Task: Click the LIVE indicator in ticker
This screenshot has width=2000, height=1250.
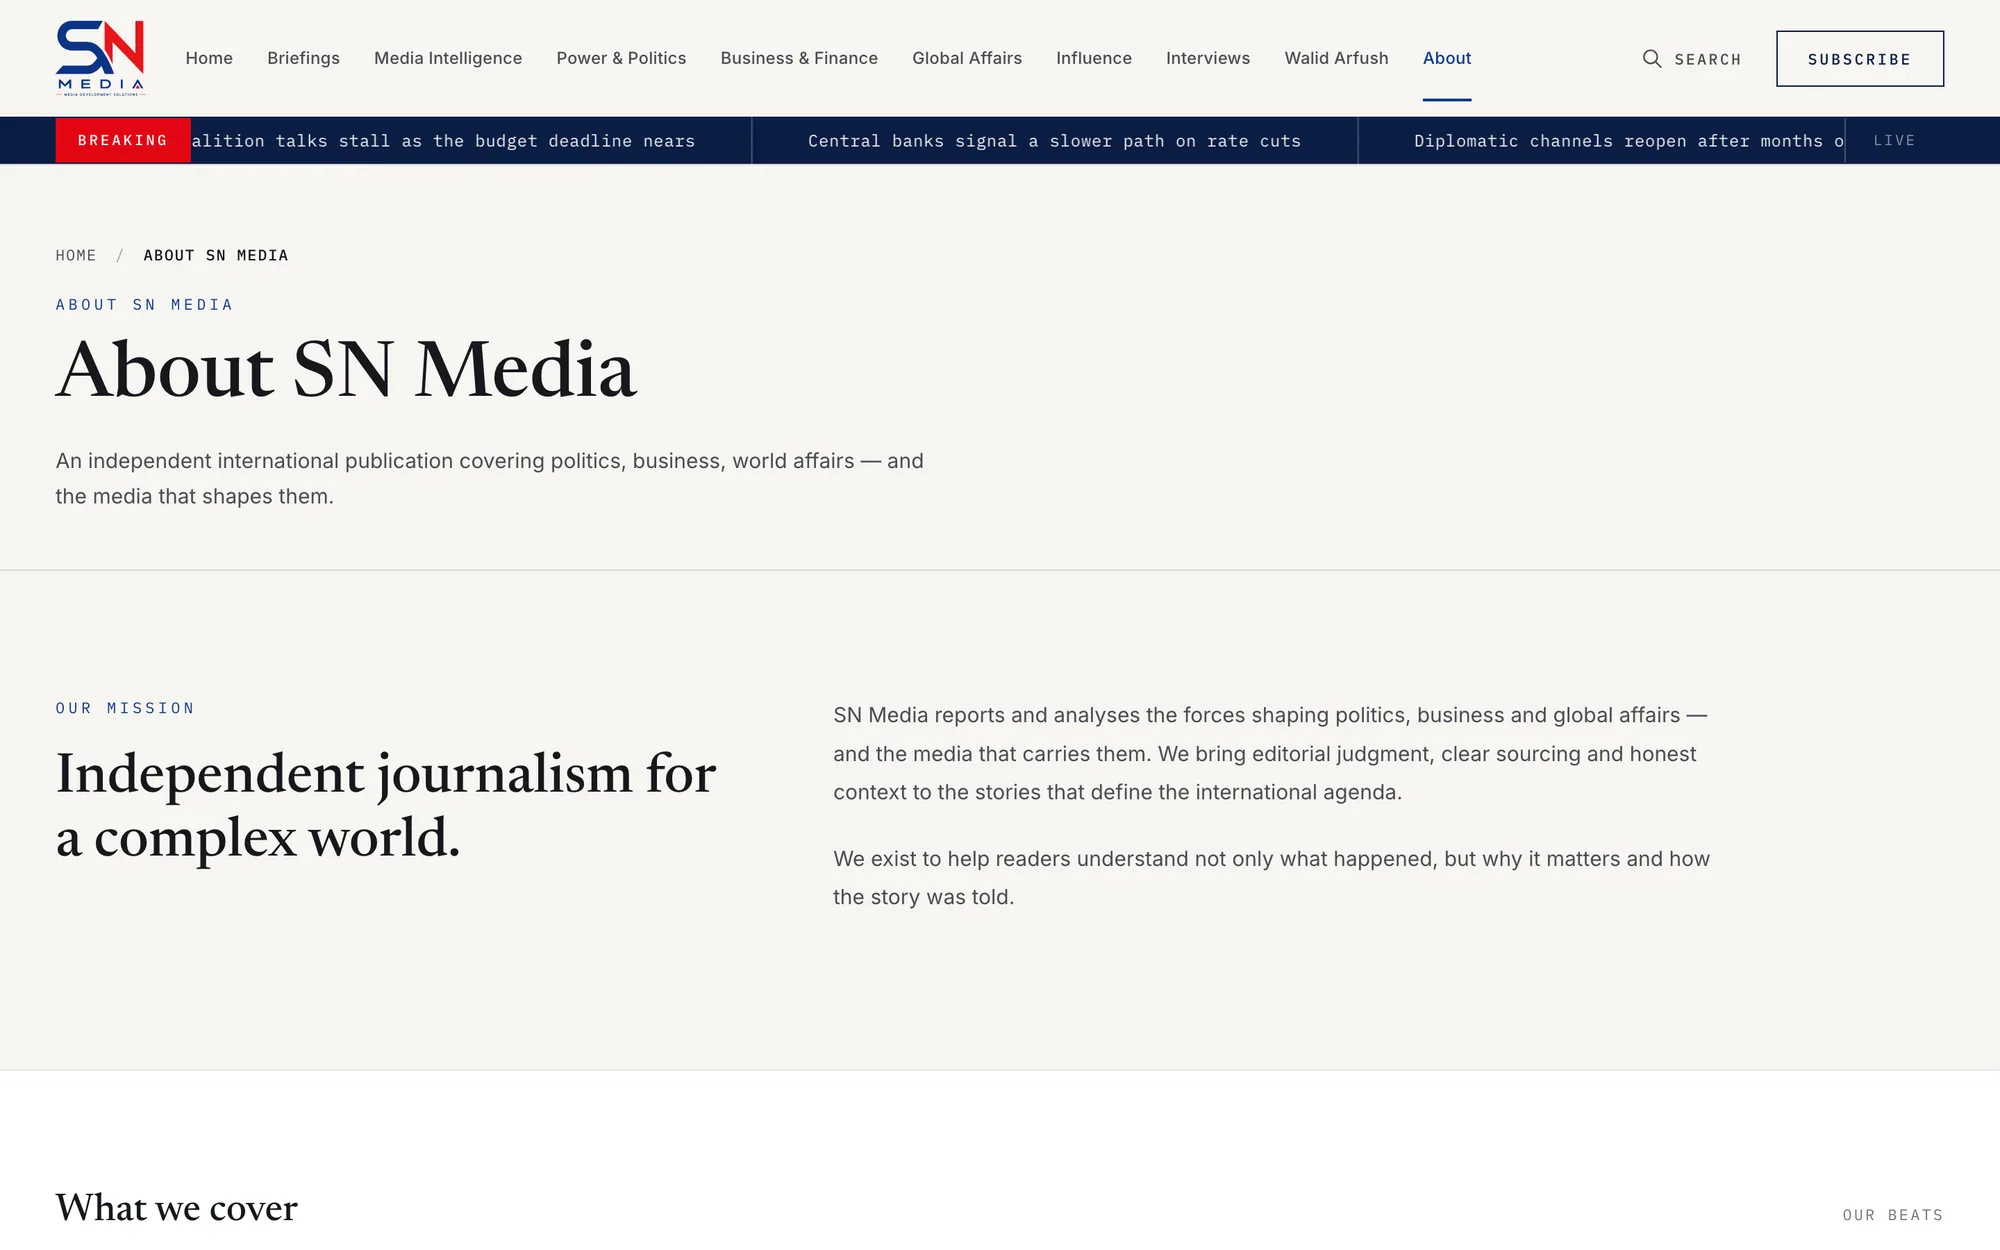Action: tap(1894, 141)
